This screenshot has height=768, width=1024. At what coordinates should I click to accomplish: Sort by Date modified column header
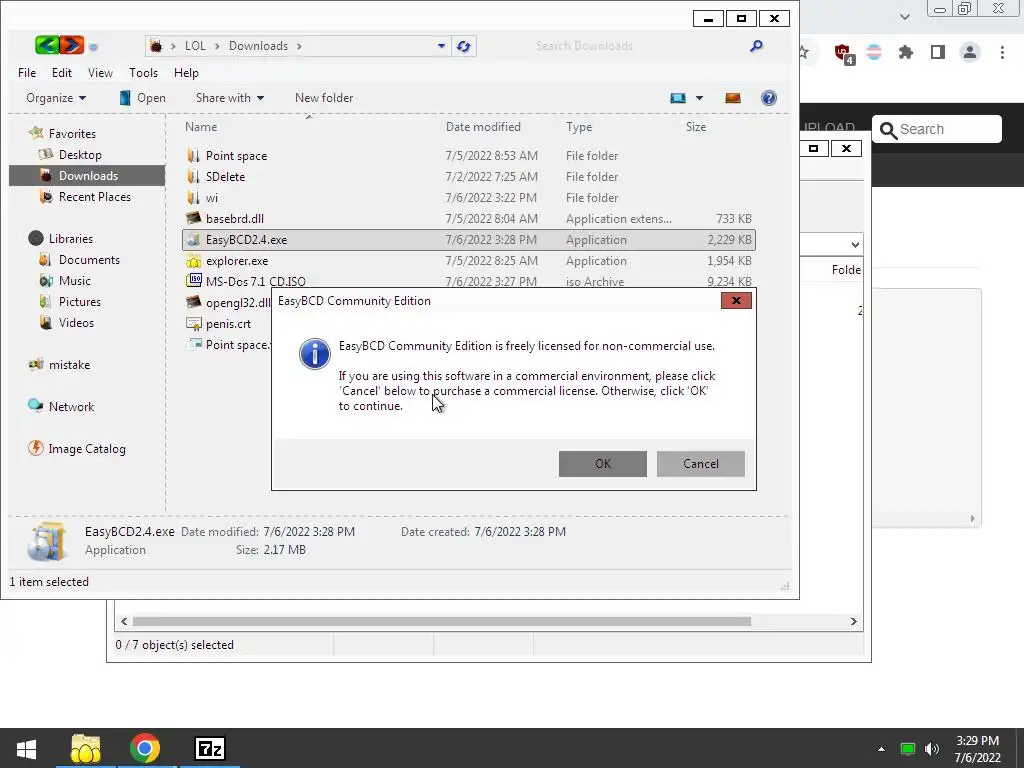(483, 127)
